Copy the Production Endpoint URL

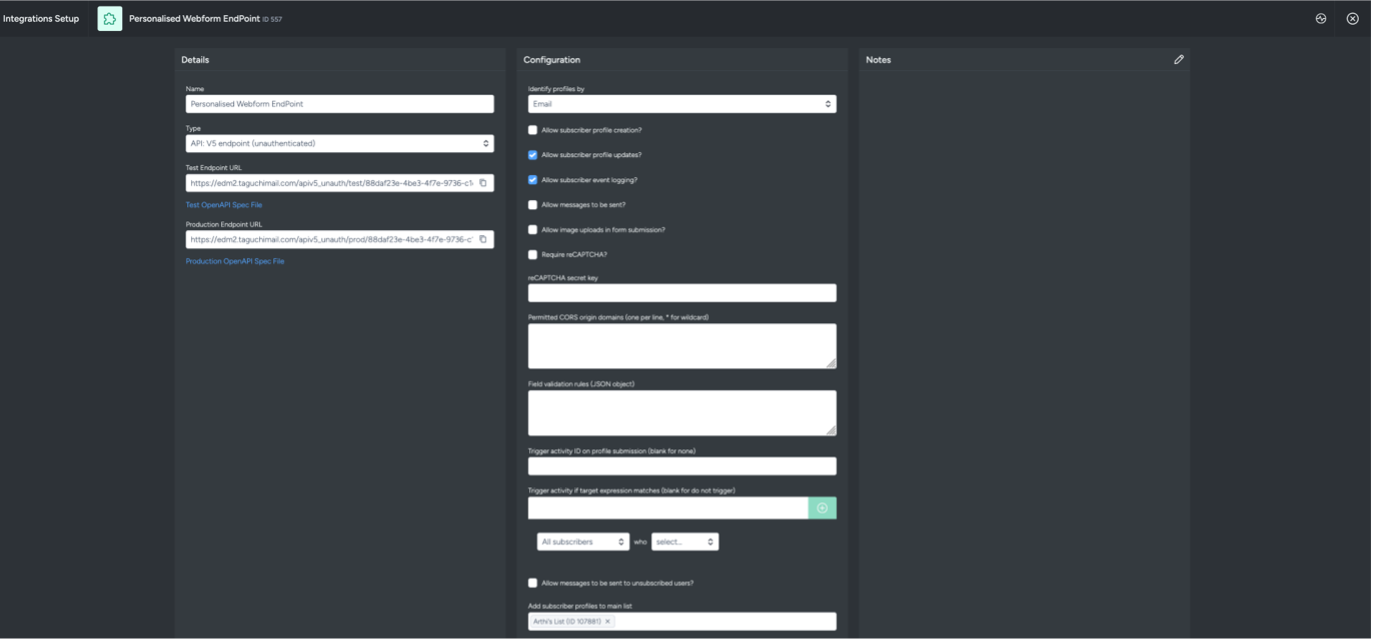coord(483,240)
